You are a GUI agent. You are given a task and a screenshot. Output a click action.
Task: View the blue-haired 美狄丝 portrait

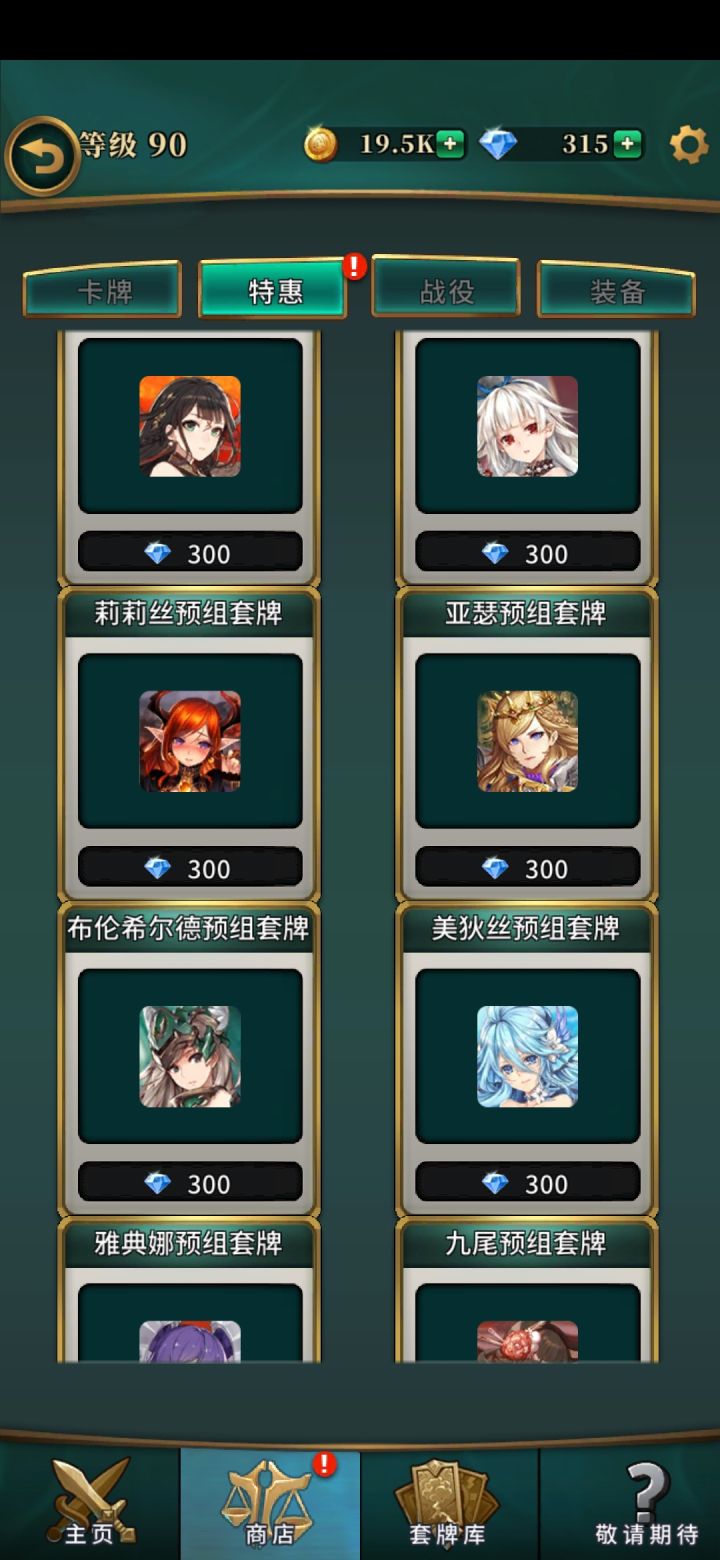527,1056
